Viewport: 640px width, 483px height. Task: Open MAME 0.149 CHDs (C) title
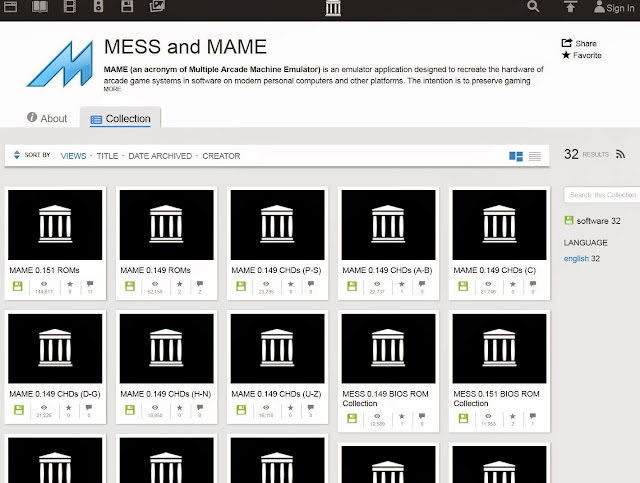(495, 270)
